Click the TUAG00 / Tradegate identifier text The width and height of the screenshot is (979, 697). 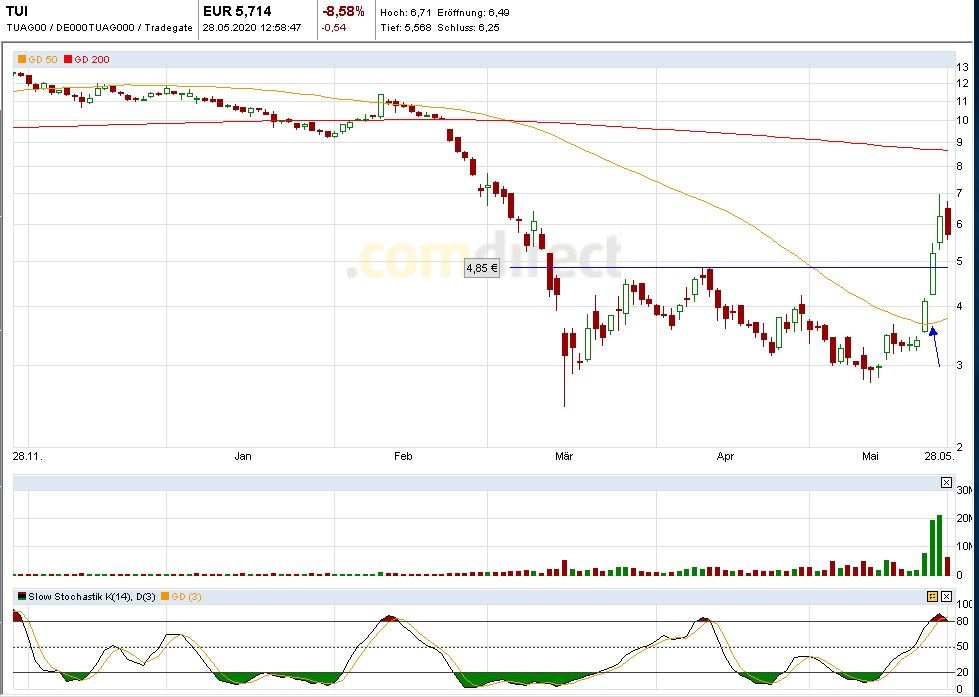click(x=99, y=28)
